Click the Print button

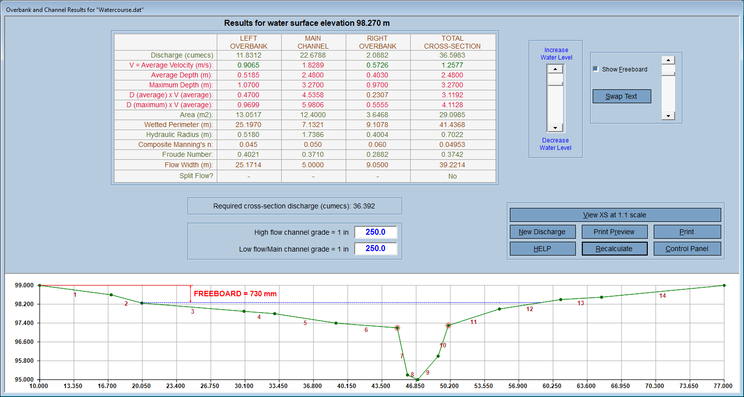687,232
